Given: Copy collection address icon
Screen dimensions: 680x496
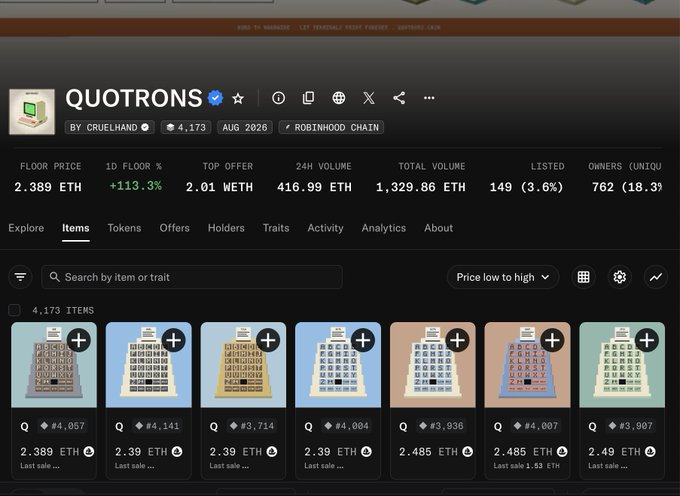Looking at the screenshot, I should [308, 98].
